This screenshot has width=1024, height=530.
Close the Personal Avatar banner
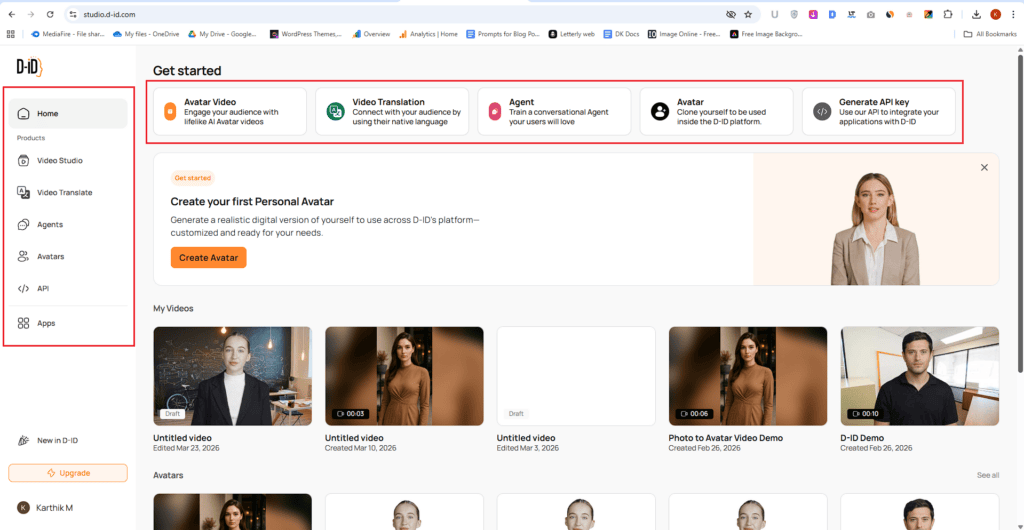(x=984, y=168)
